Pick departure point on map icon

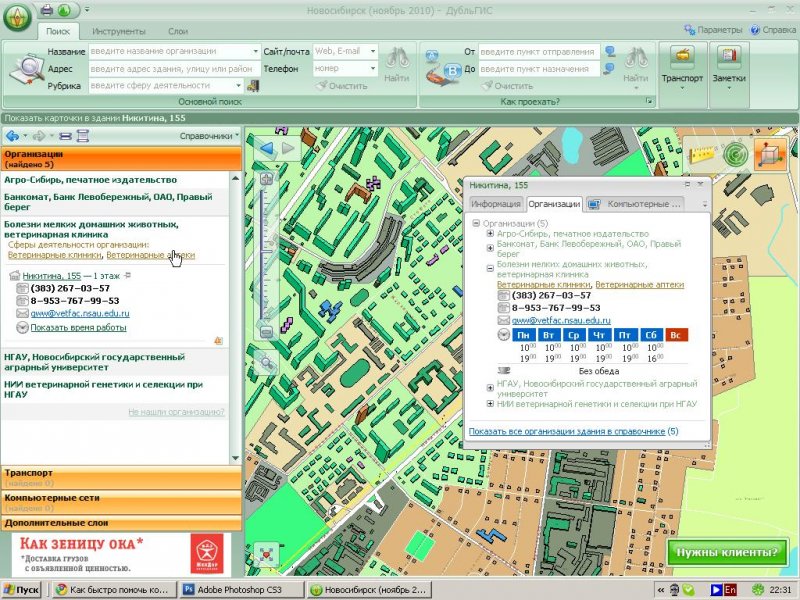[610, 52]
